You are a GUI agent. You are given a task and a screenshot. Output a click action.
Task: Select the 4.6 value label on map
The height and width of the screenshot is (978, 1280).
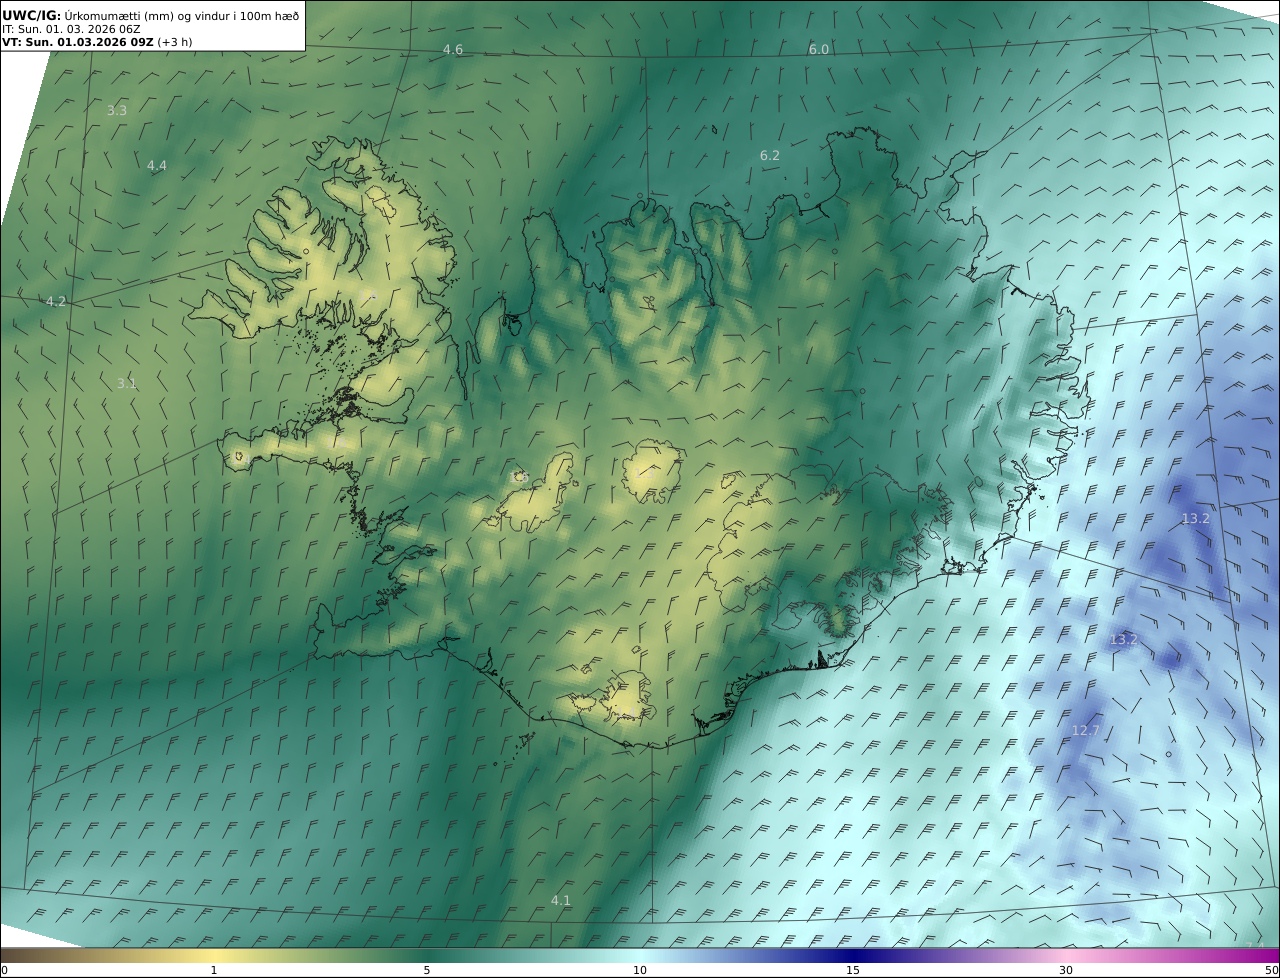point(453,50)
